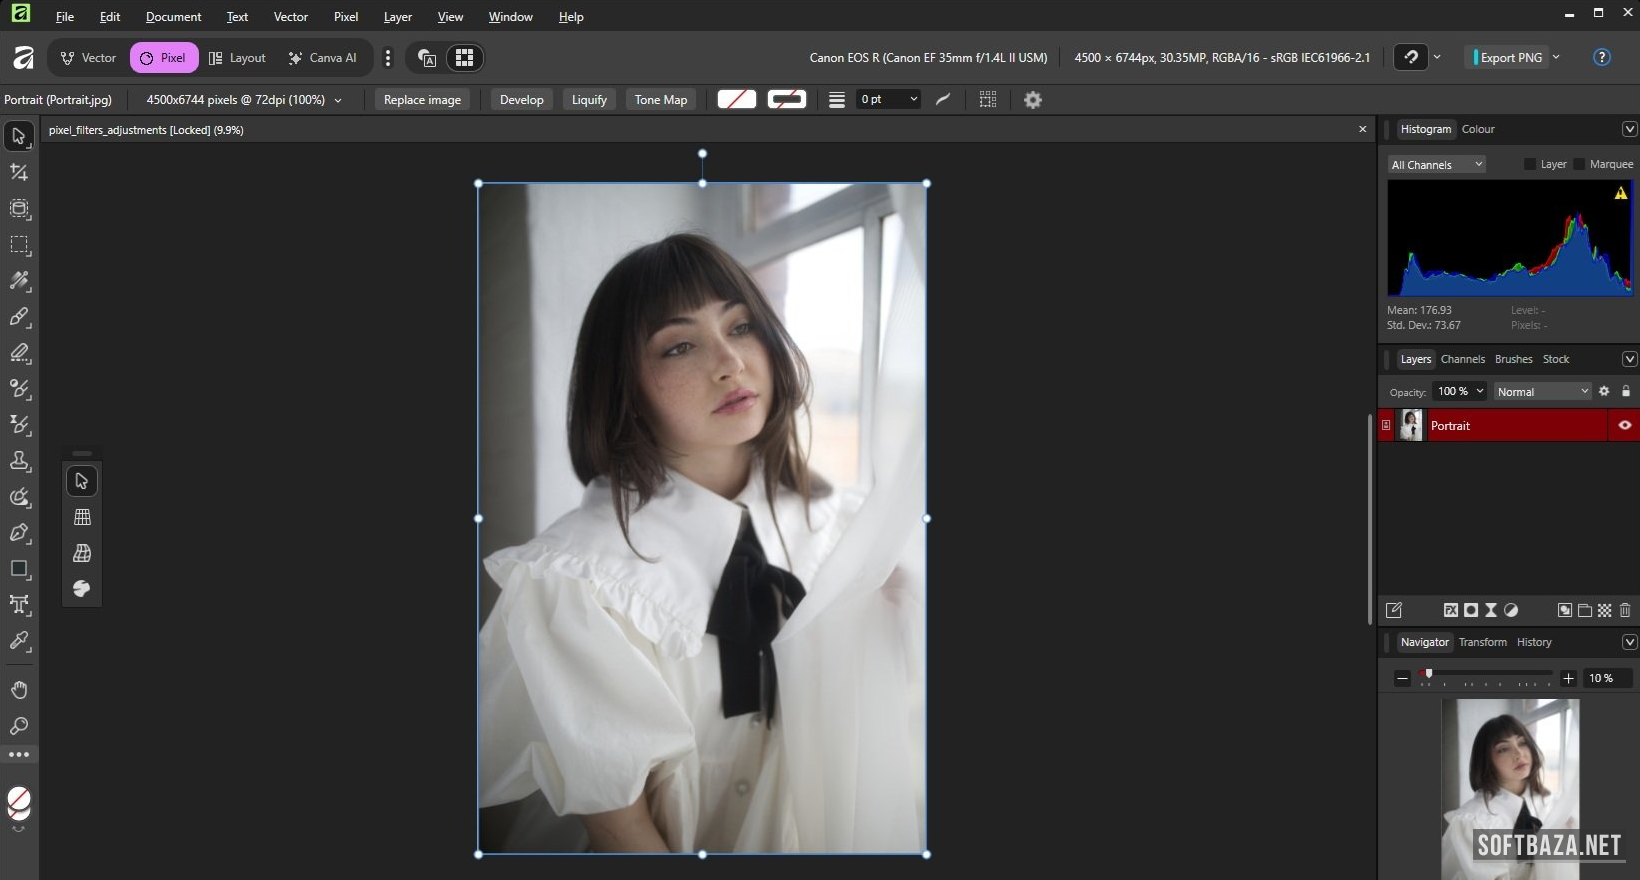Screen dimensions: 1640x880
Task: Pick the Pen tool
Action: tap(19, 533)
